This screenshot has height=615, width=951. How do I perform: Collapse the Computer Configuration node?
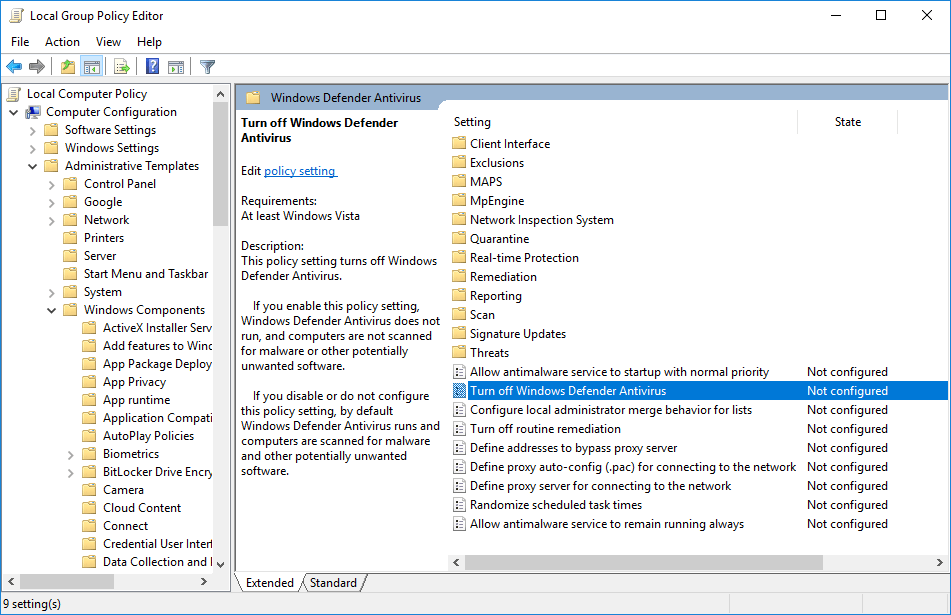pyautogui.click(x=13, y=112)
